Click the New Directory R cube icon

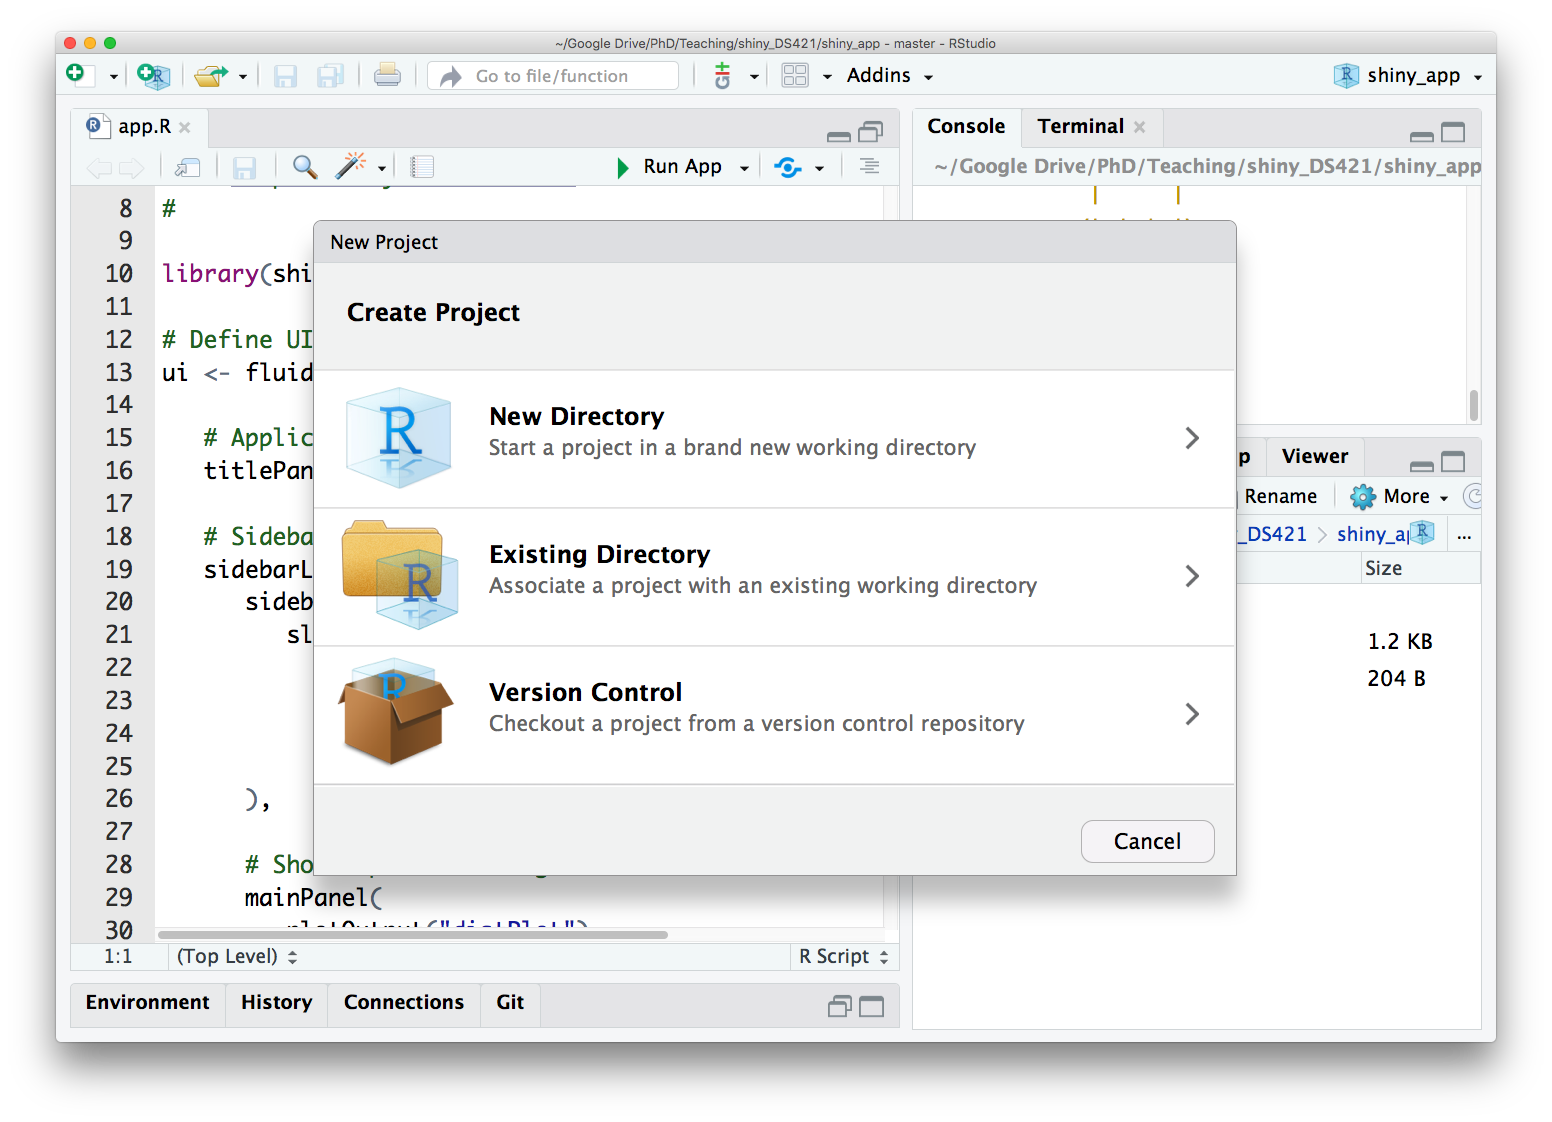(398, 437)
